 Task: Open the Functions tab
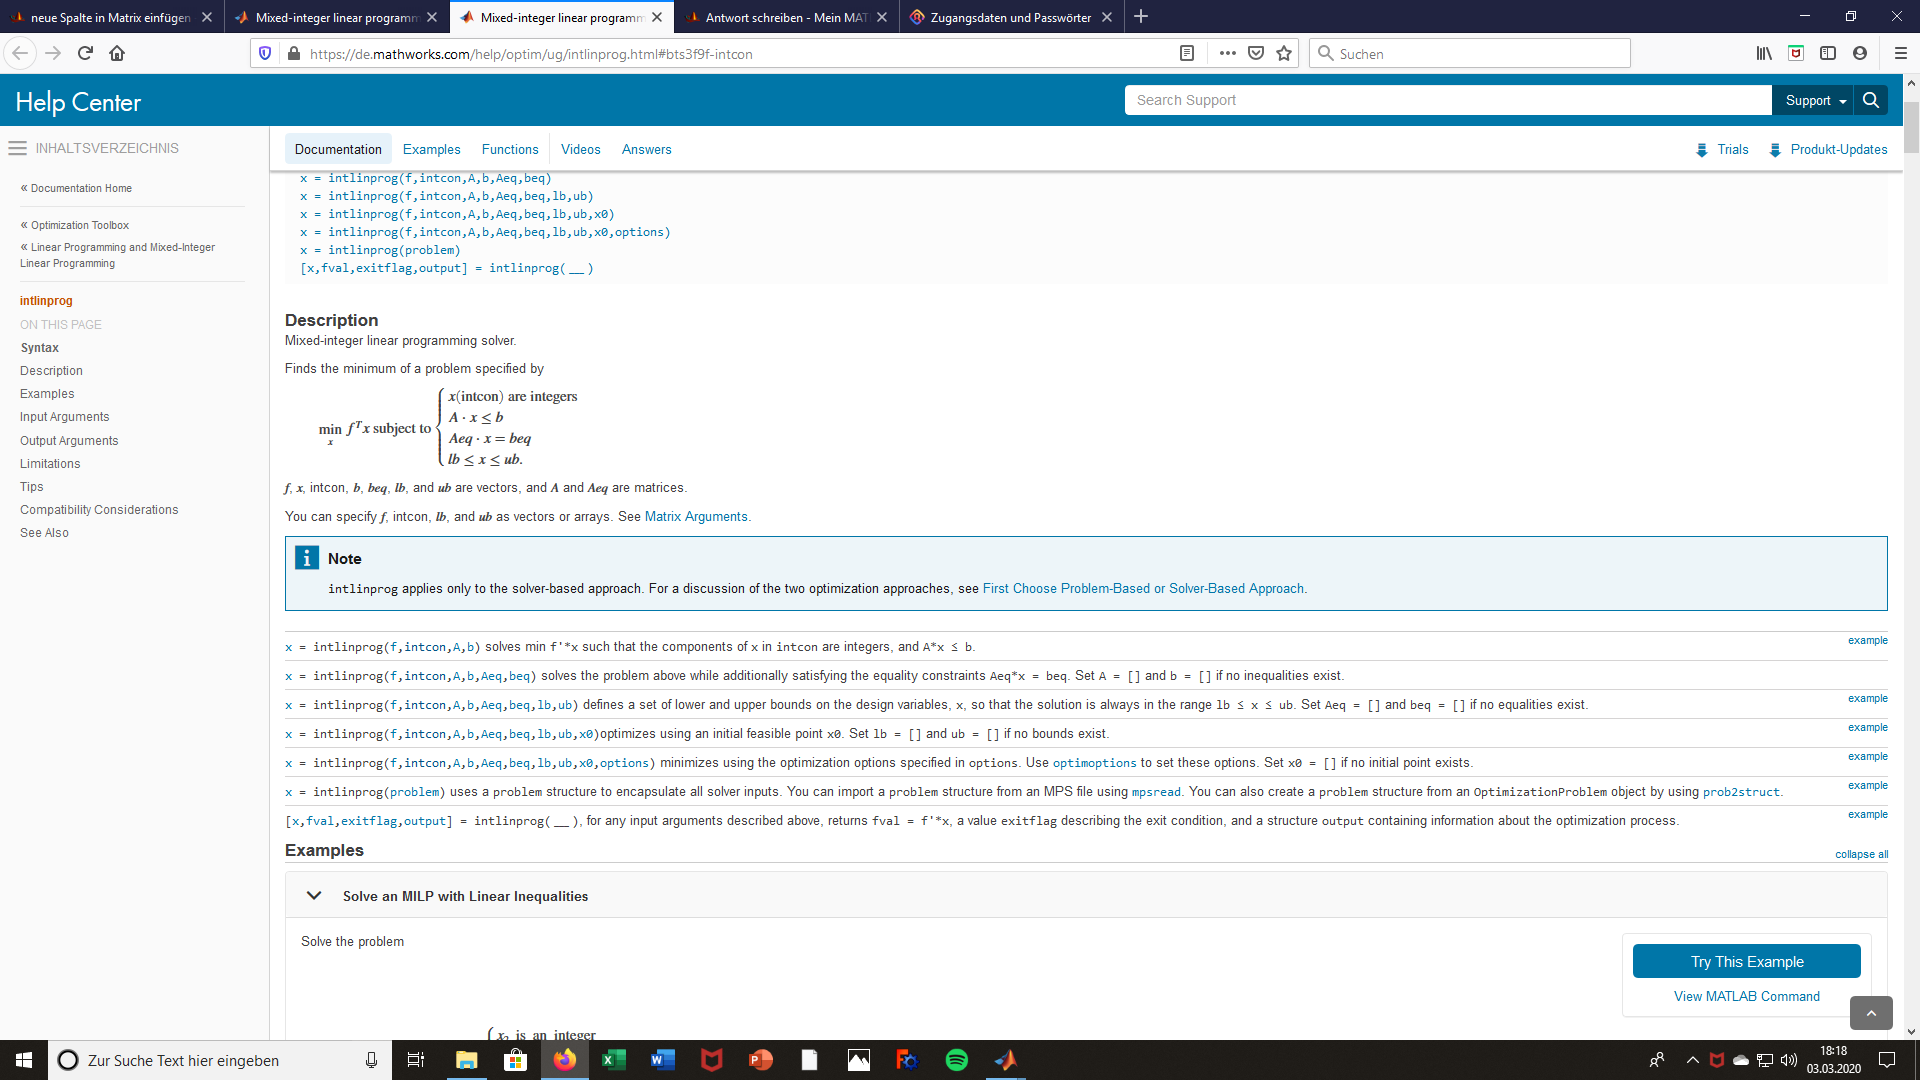[509, 149]
